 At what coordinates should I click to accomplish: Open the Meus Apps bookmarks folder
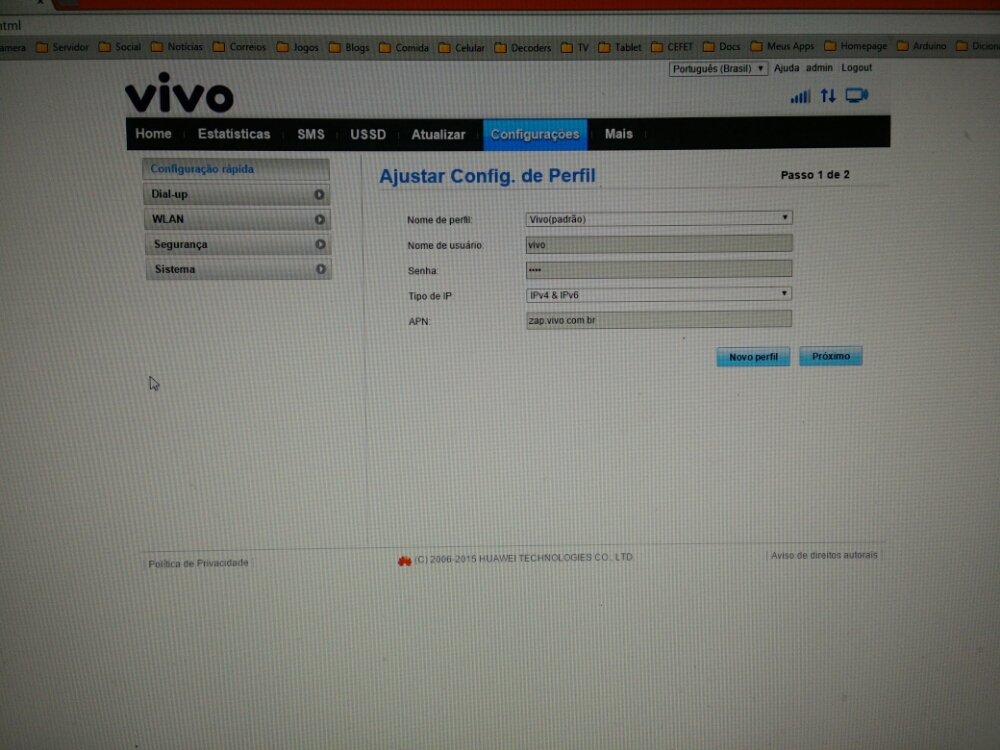(x=783, y=47)
